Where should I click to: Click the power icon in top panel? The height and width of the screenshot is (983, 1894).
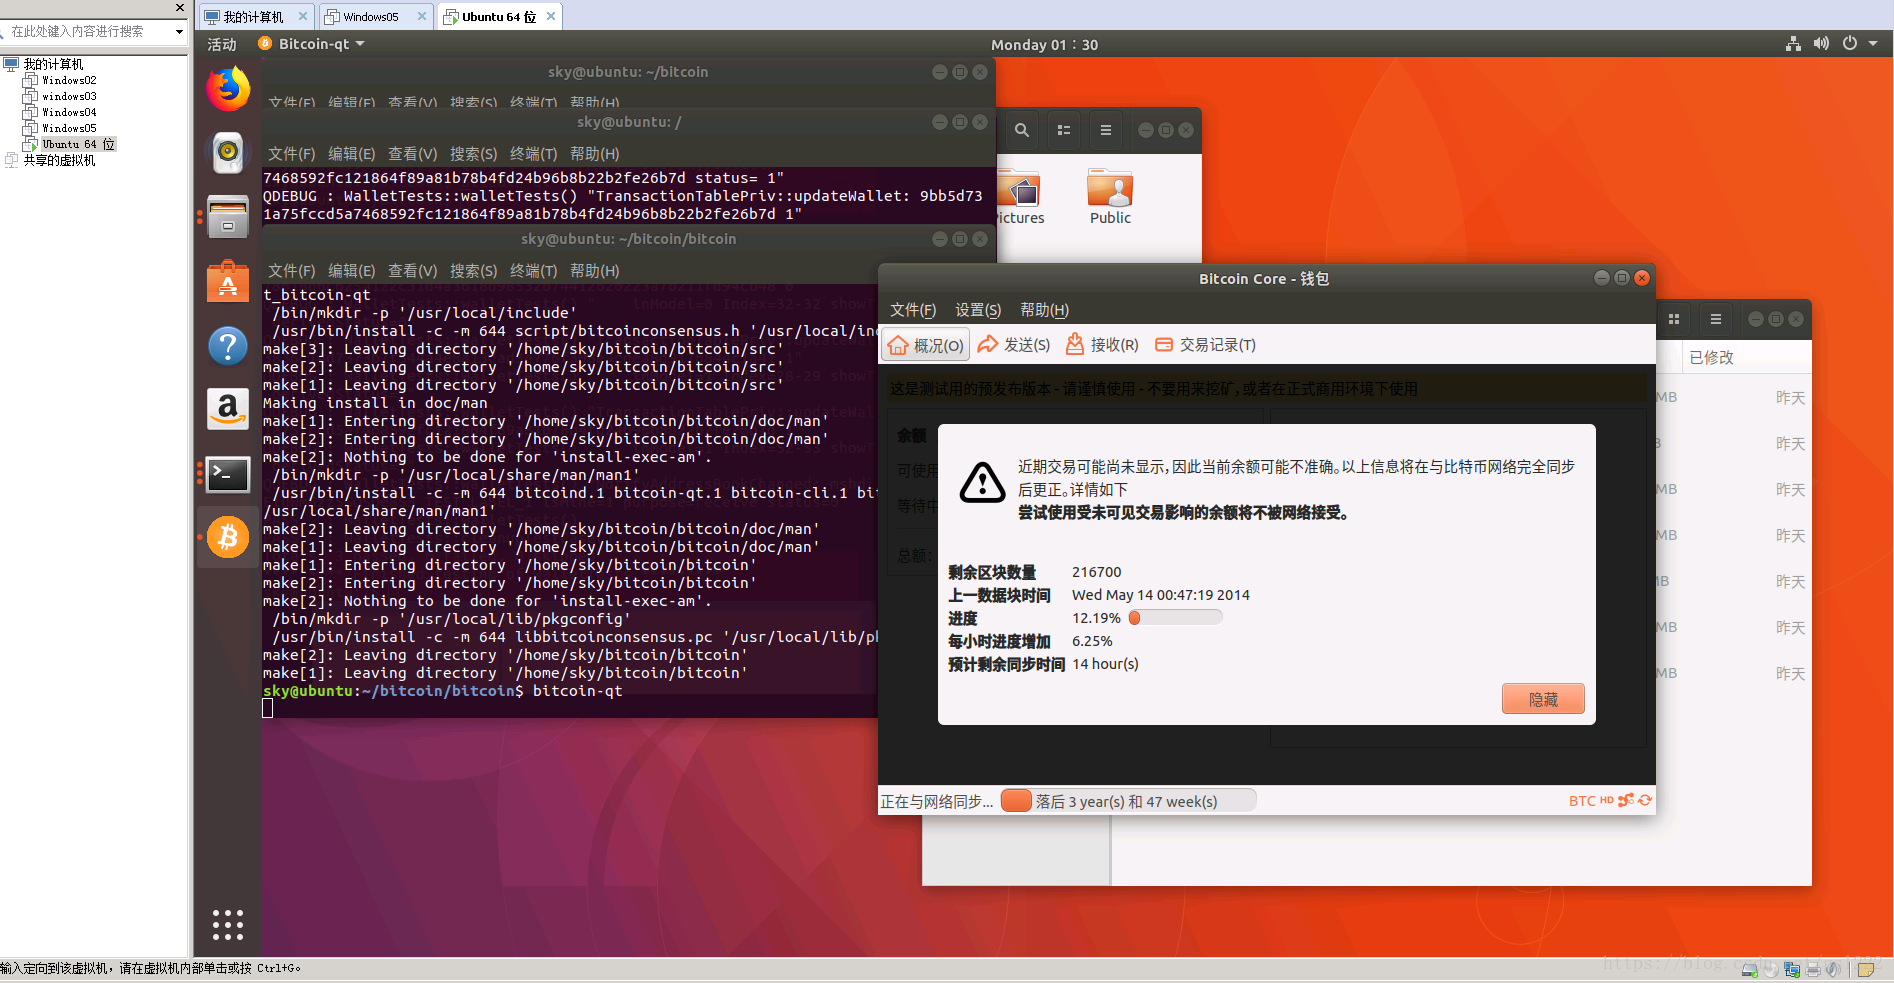[x=1850, y=44]
